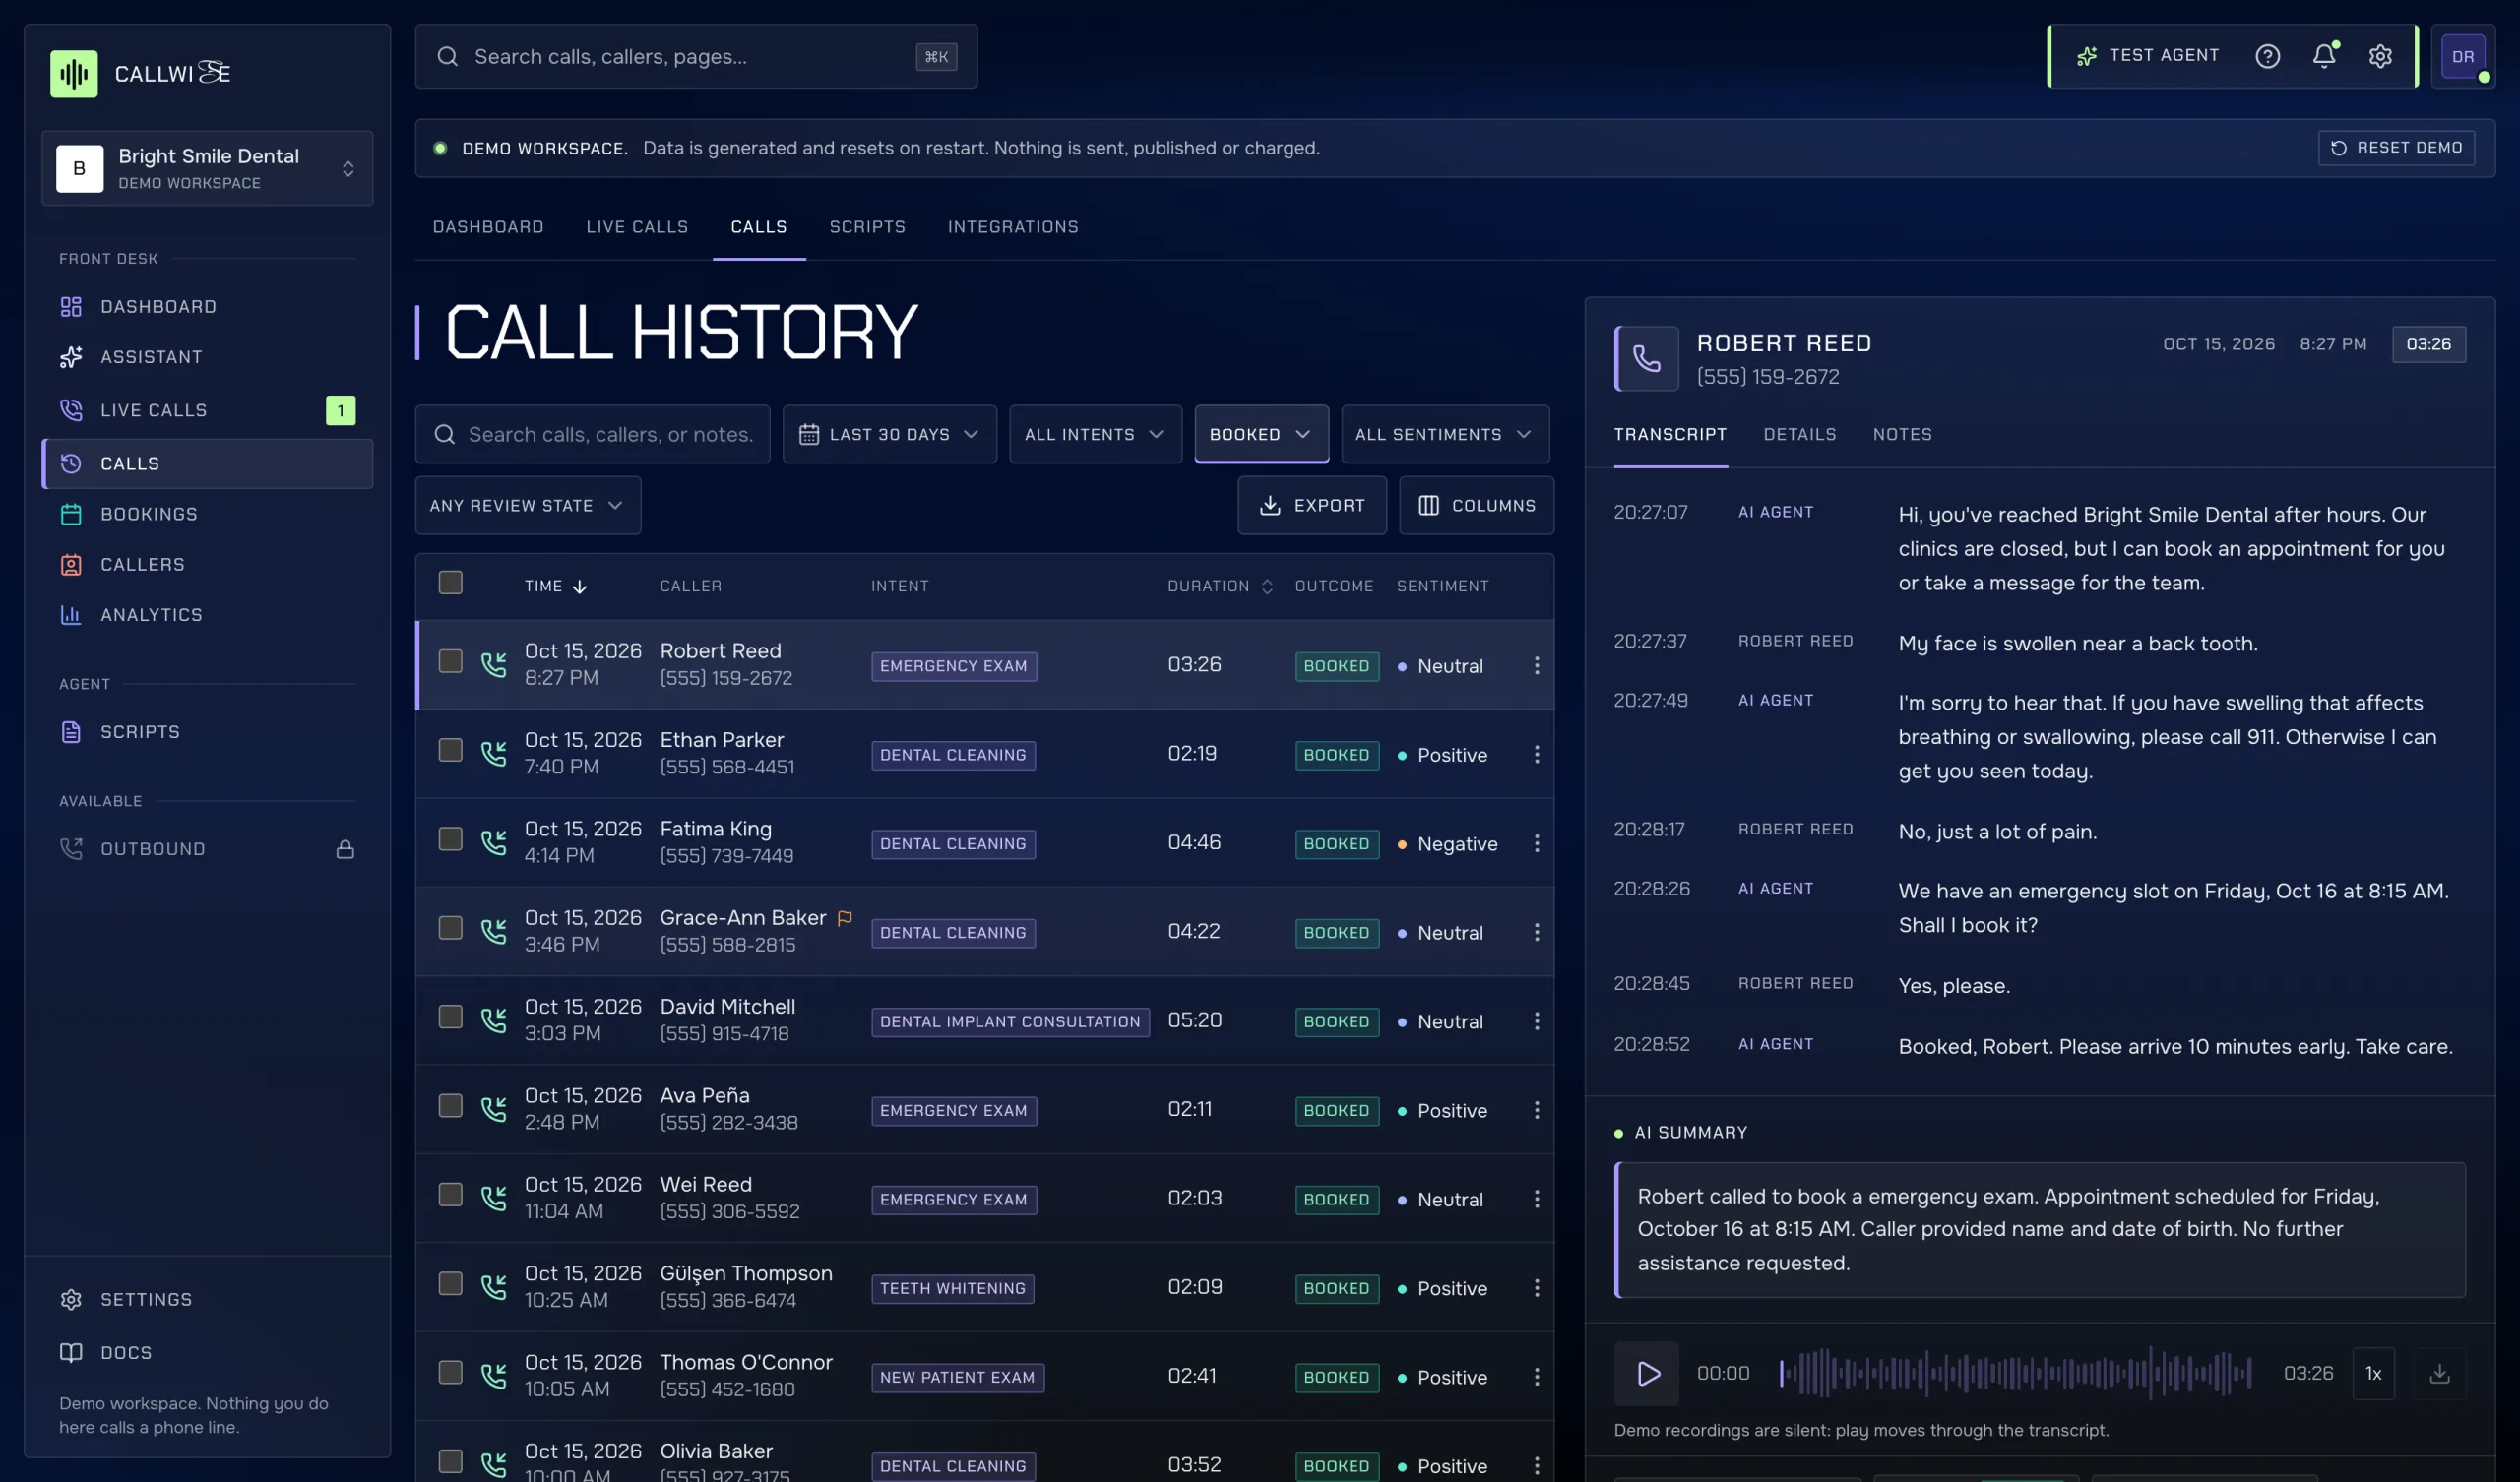Image resolution: width=2520 pixels, height=1482 pixels.
Task: Open row menu for Ethan Parker call
Action: coord(1536,754)
